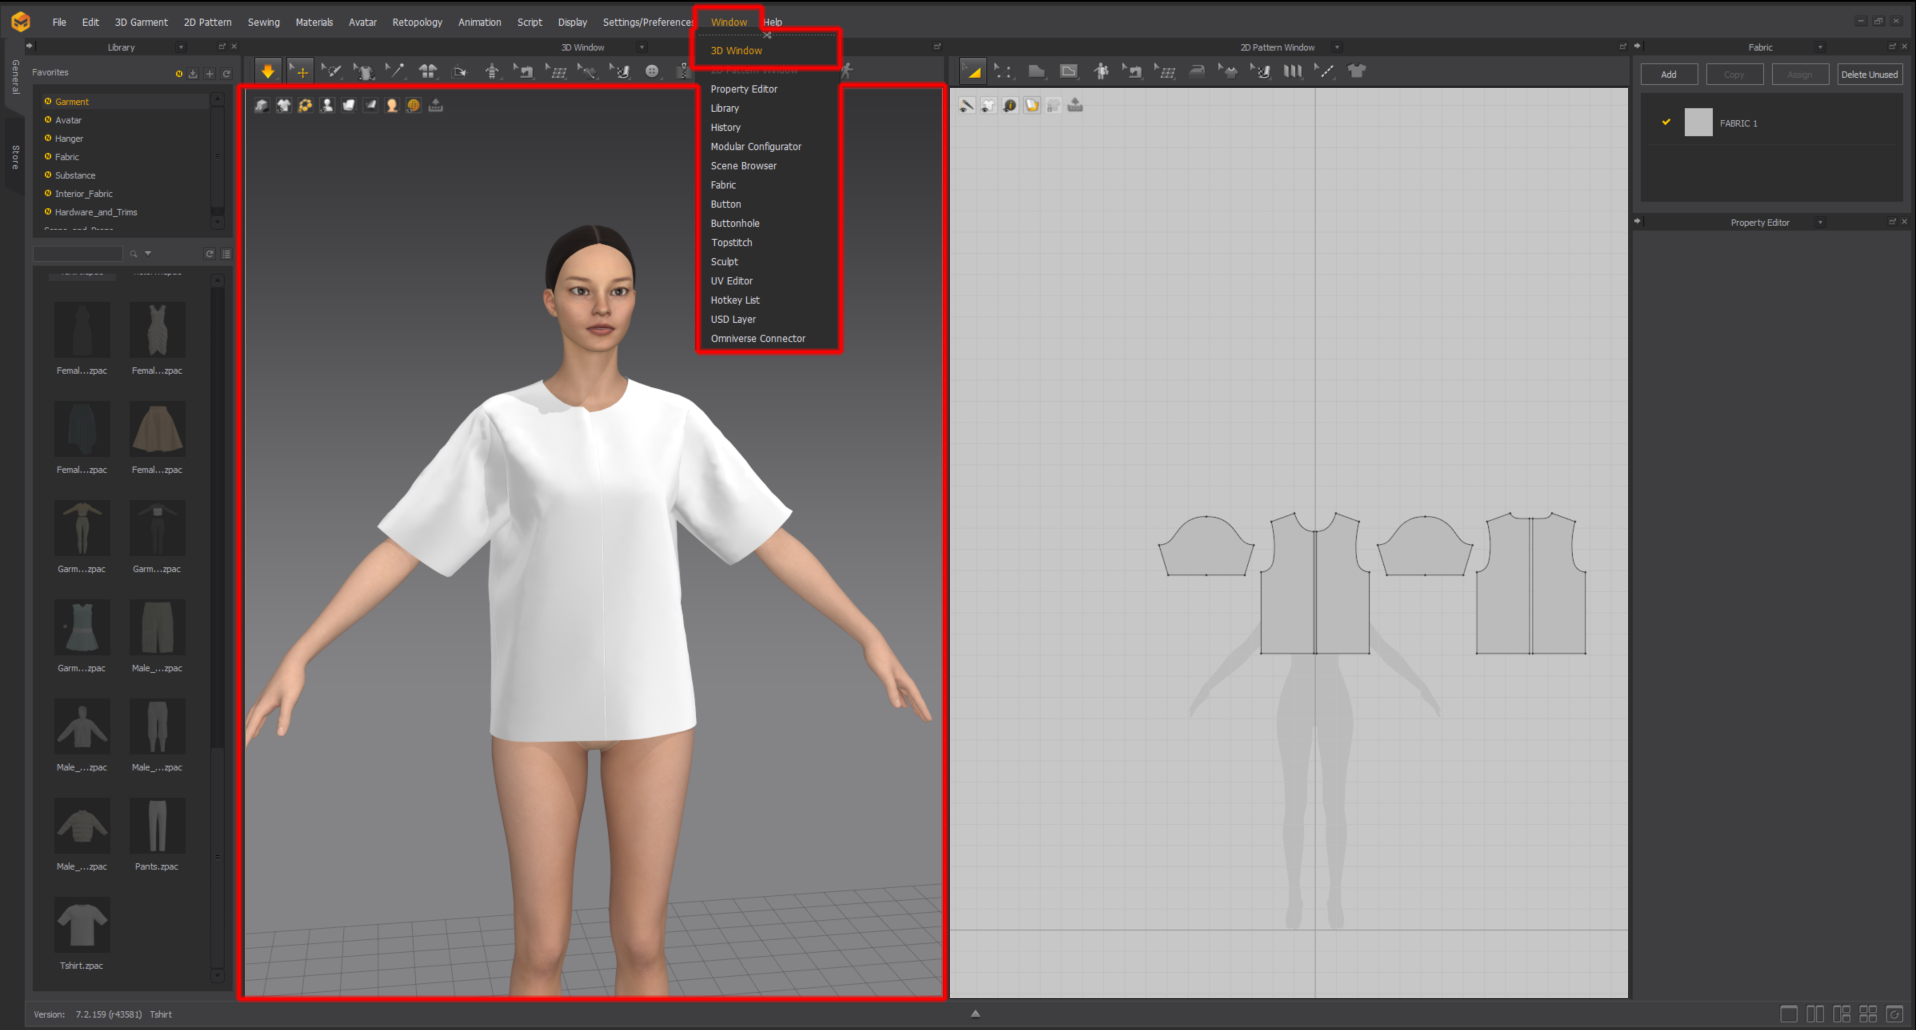The image size is (1916, 1030).
Task: Activate the Simulate tool in the 3D toolbar
Action: point(268,71)
